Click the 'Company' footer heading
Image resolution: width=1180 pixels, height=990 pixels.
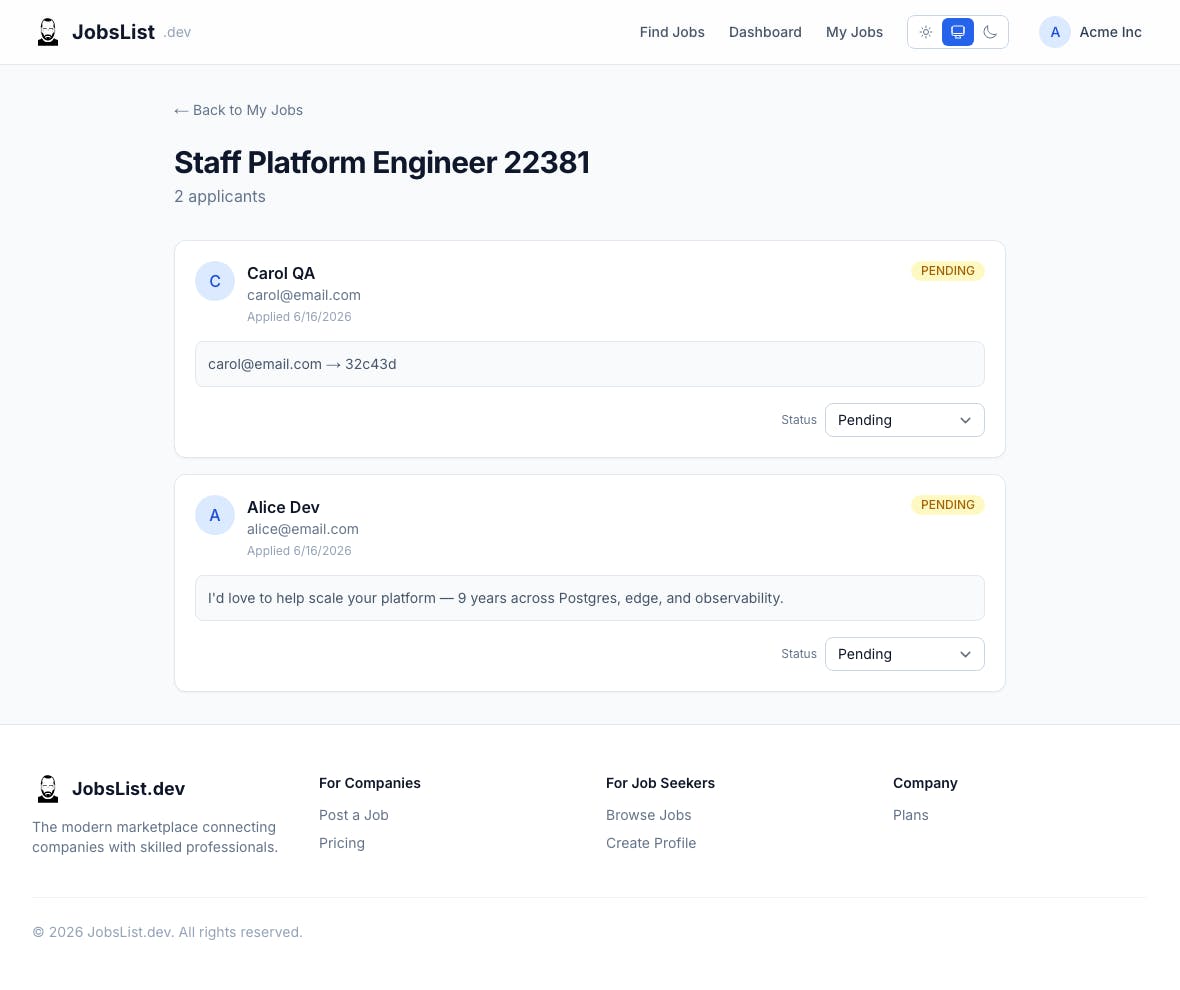(x=925, y=783)
